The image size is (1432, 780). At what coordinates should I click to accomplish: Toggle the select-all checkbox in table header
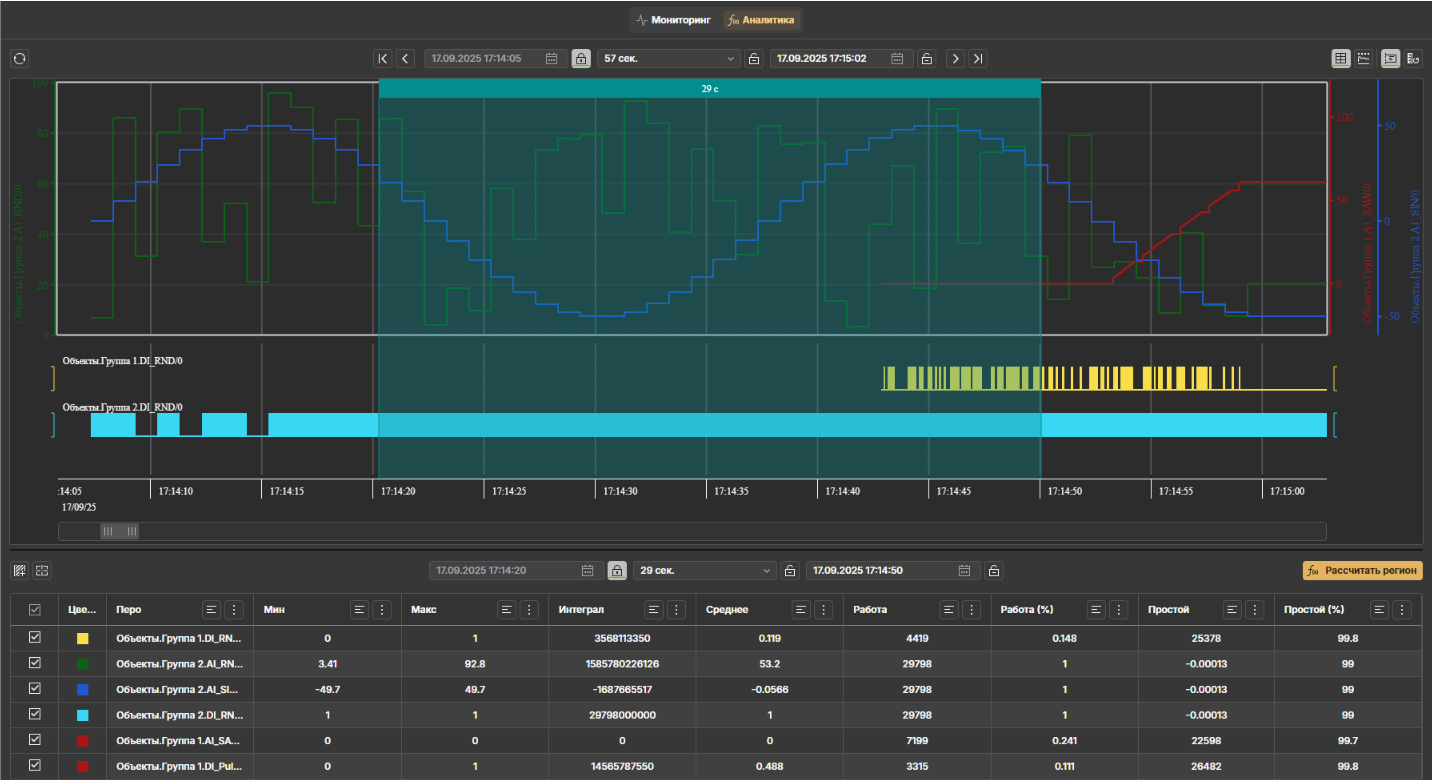[35, 609]
